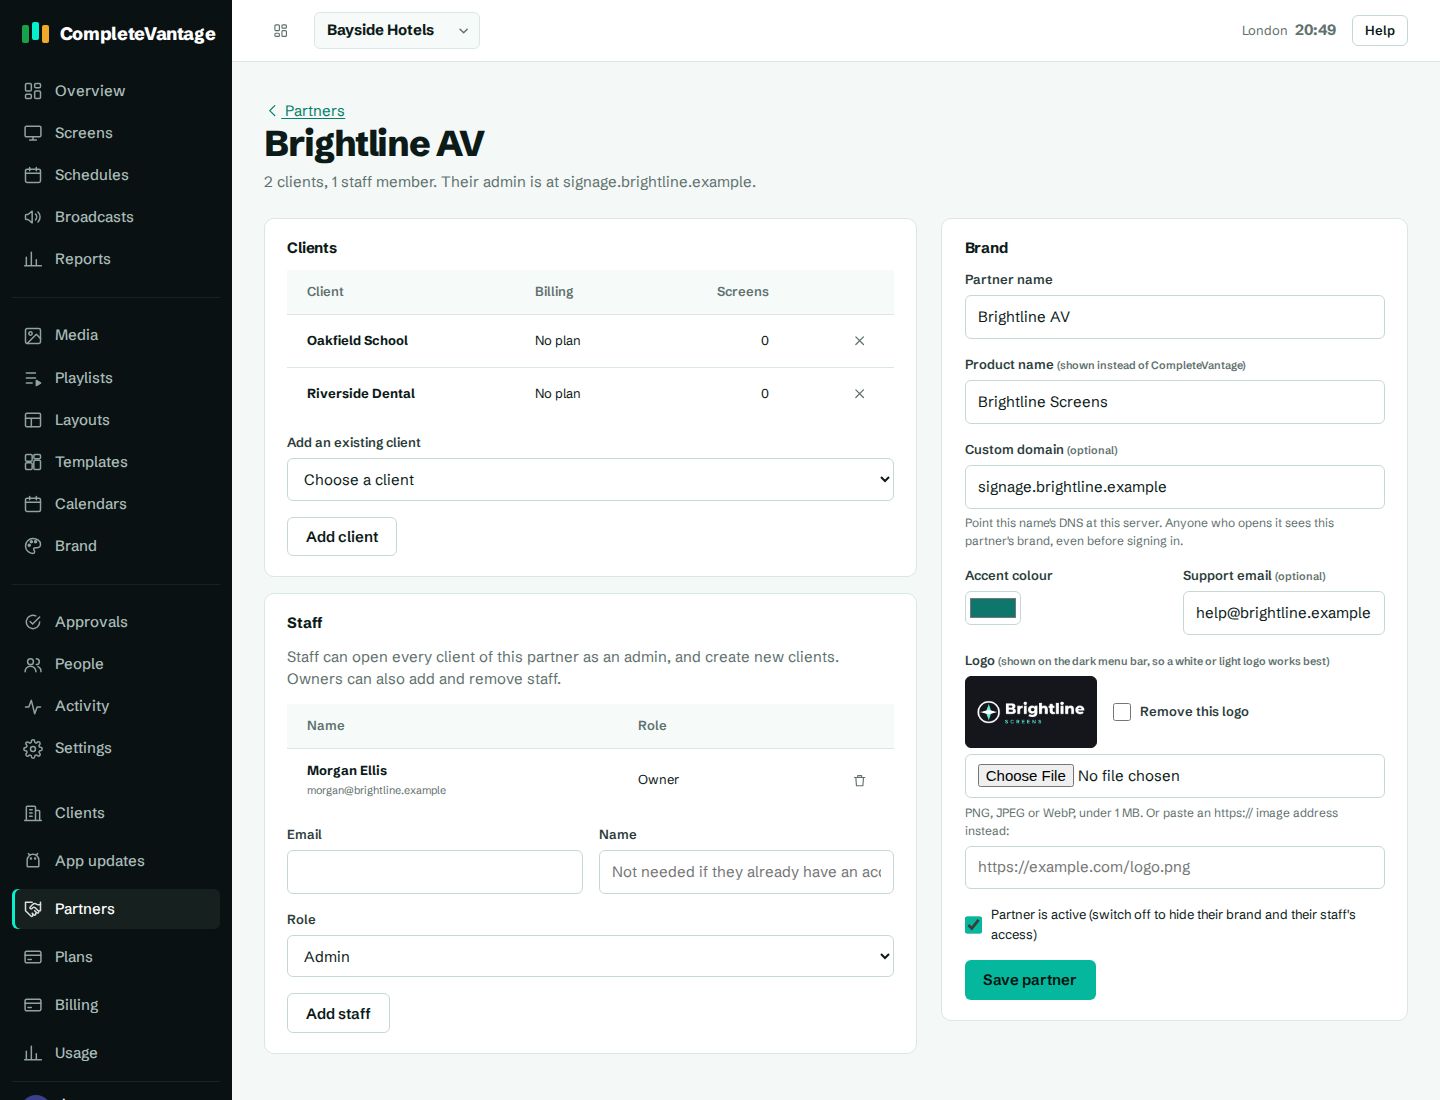Click the Billing column header
1440x1100 pixels.
554,292
